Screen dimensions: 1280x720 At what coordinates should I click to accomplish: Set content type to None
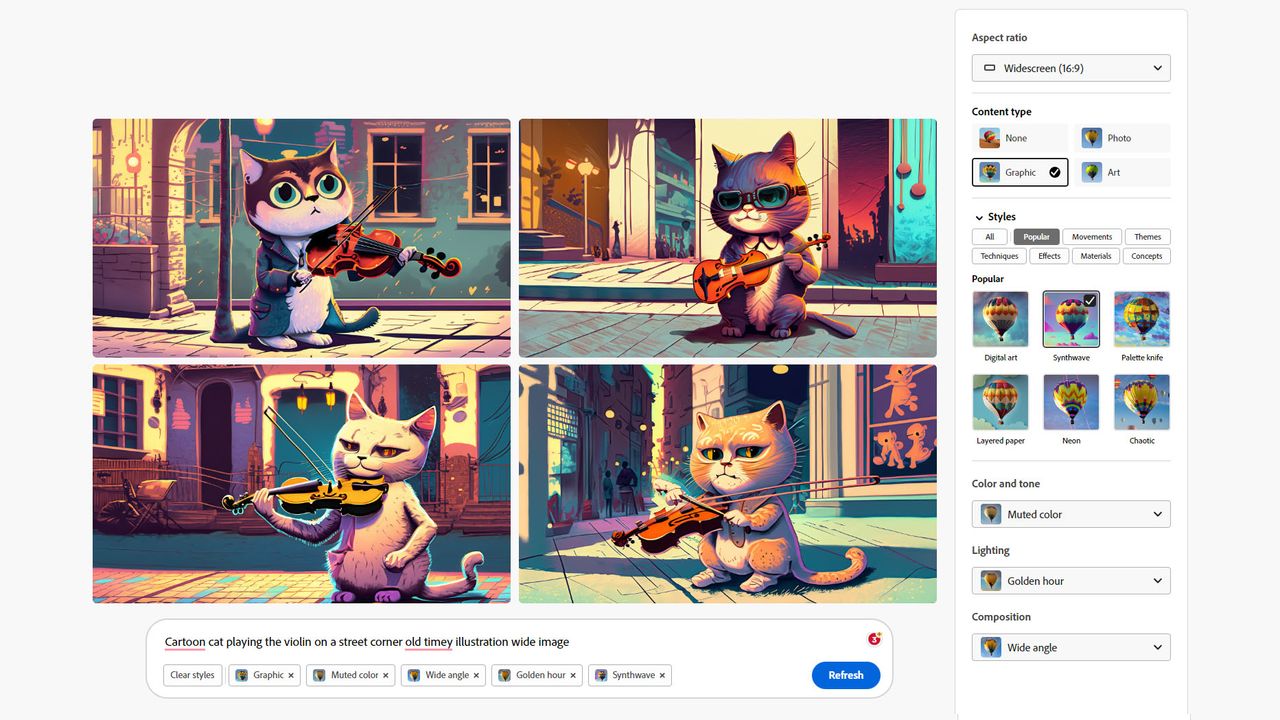click(1020, 138)
